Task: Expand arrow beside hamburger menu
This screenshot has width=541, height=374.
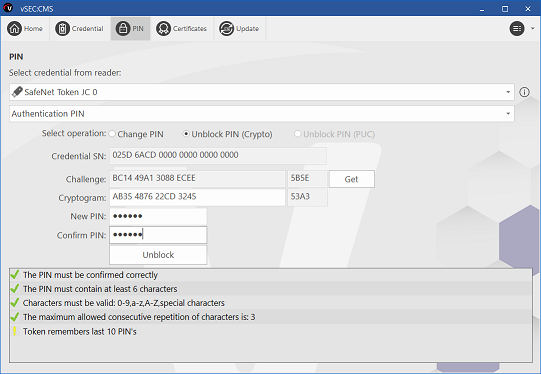Action: [x=532, y=29]
